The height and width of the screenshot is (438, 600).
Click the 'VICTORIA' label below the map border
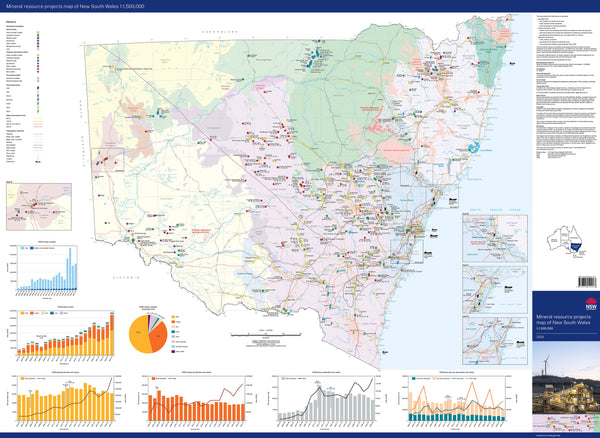126,277
